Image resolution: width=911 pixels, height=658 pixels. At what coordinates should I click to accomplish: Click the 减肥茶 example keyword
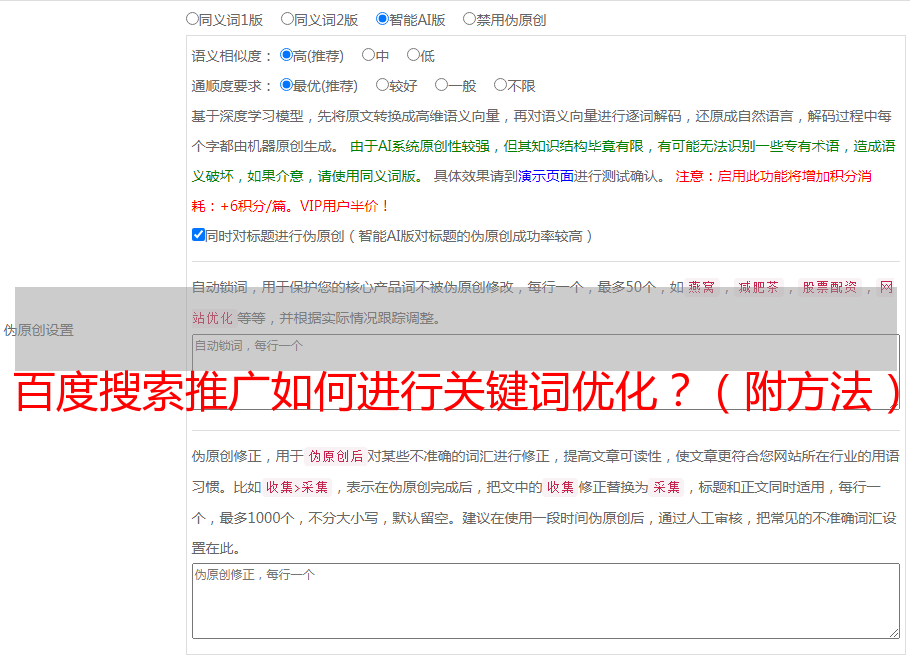(758, 287)
